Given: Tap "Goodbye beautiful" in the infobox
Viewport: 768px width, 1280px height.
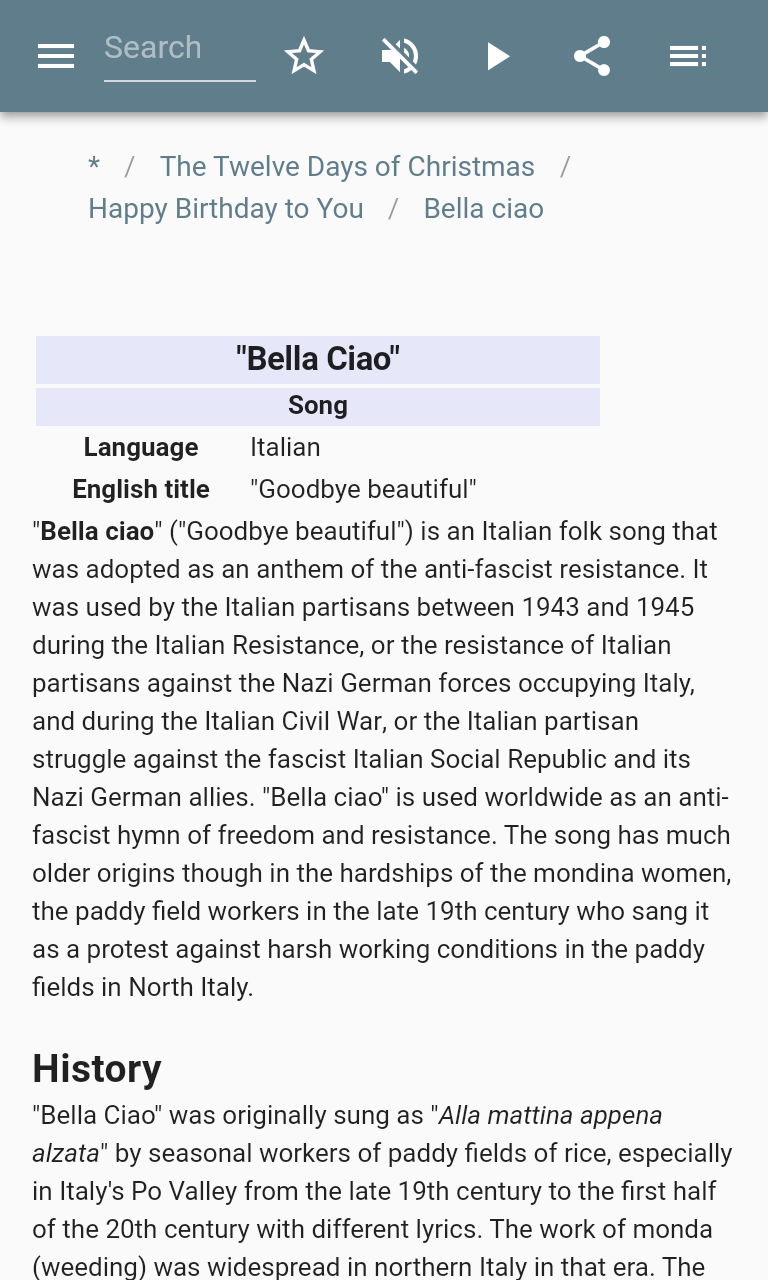Looking at the screenshot, I should [x=363, y=489].
